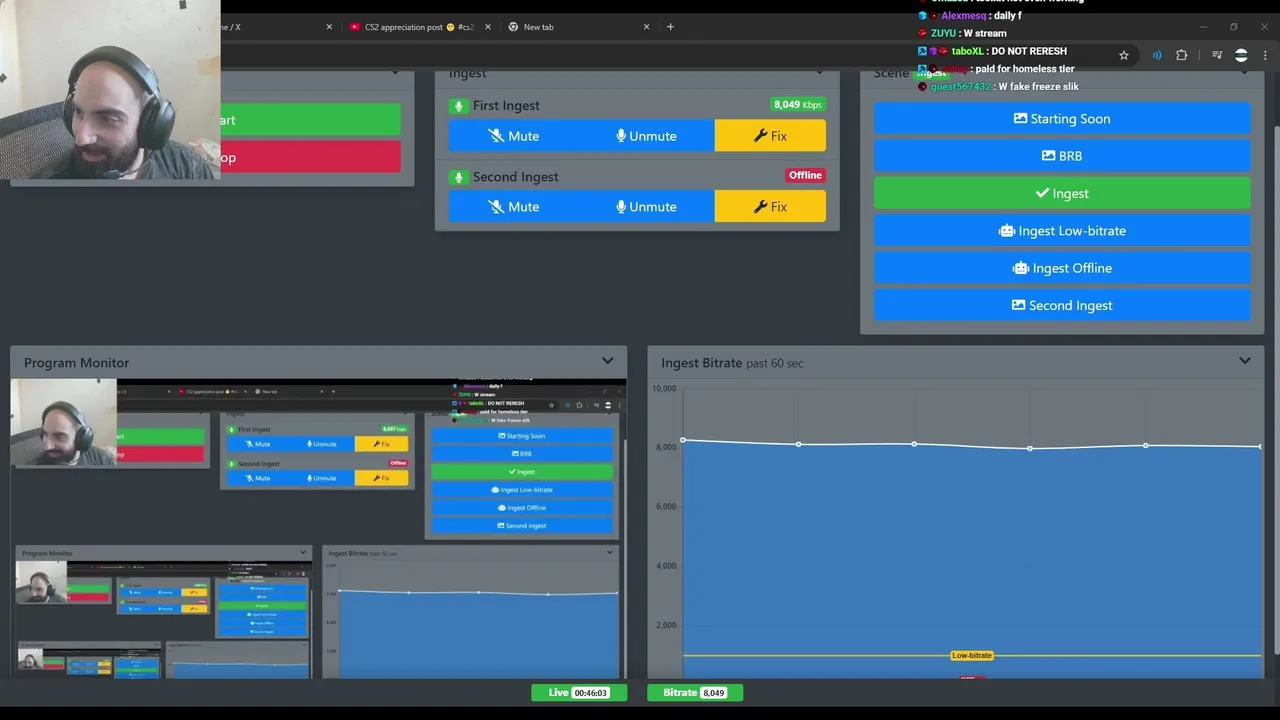This screenshot has width=1280, height=720.
Task: Mute the First Ingest audio
Action: coord(513,136)
